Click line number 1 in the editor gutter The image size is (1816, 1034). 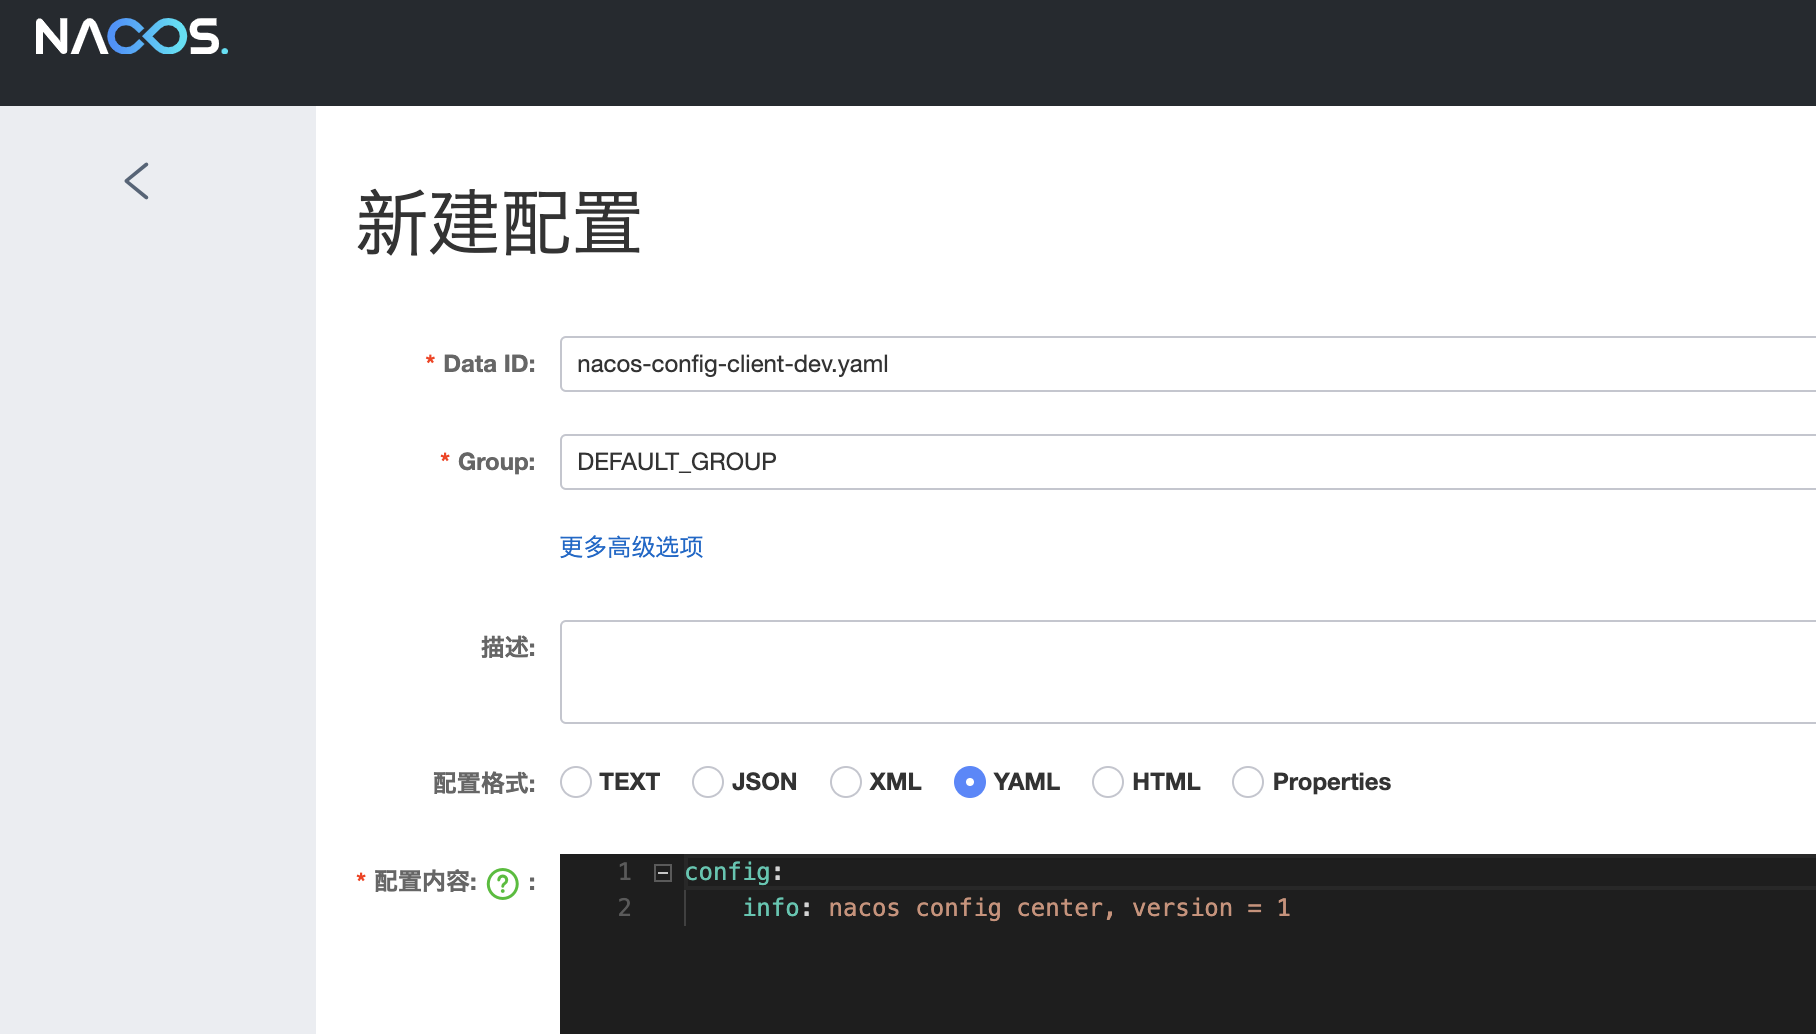[624, 872]
